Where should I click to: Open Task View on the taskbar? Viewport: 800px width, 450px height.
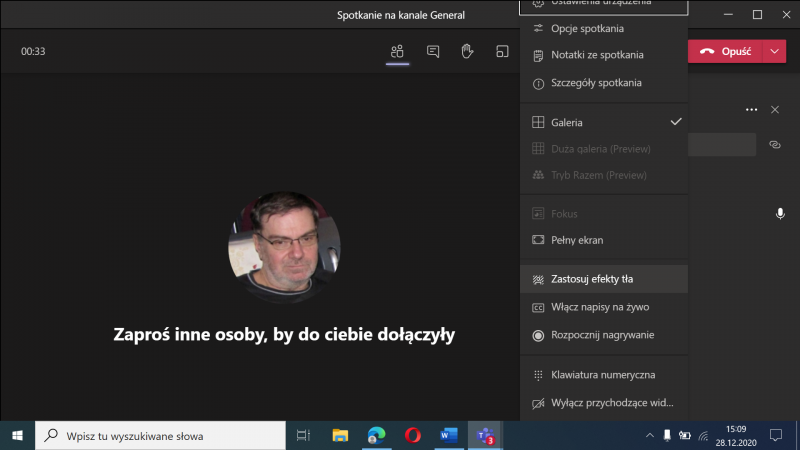303,436
